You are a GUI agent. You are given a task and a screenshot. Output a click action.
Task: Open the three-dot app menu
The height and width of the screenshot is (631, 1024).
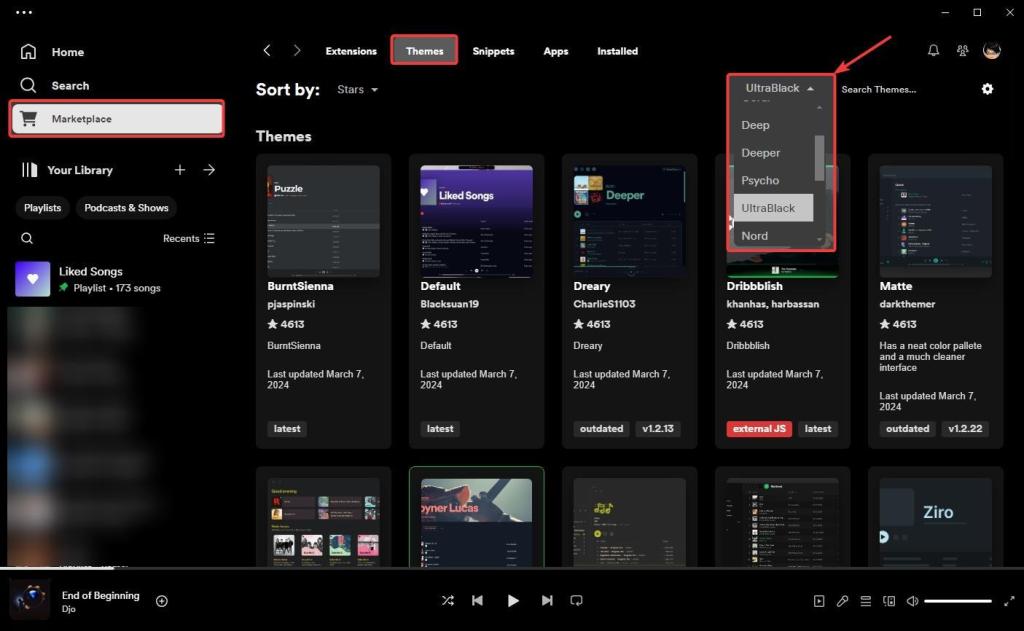pyautogui.click(x=24, y=12)
